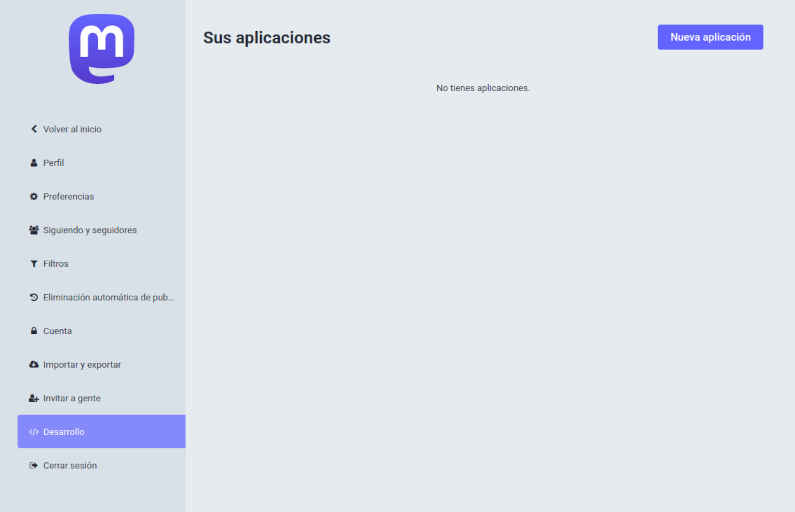Click the code brackets icon for Desarrollo
Image resolution: width=795 pixels, height=512 pixels.
[33, 432]
